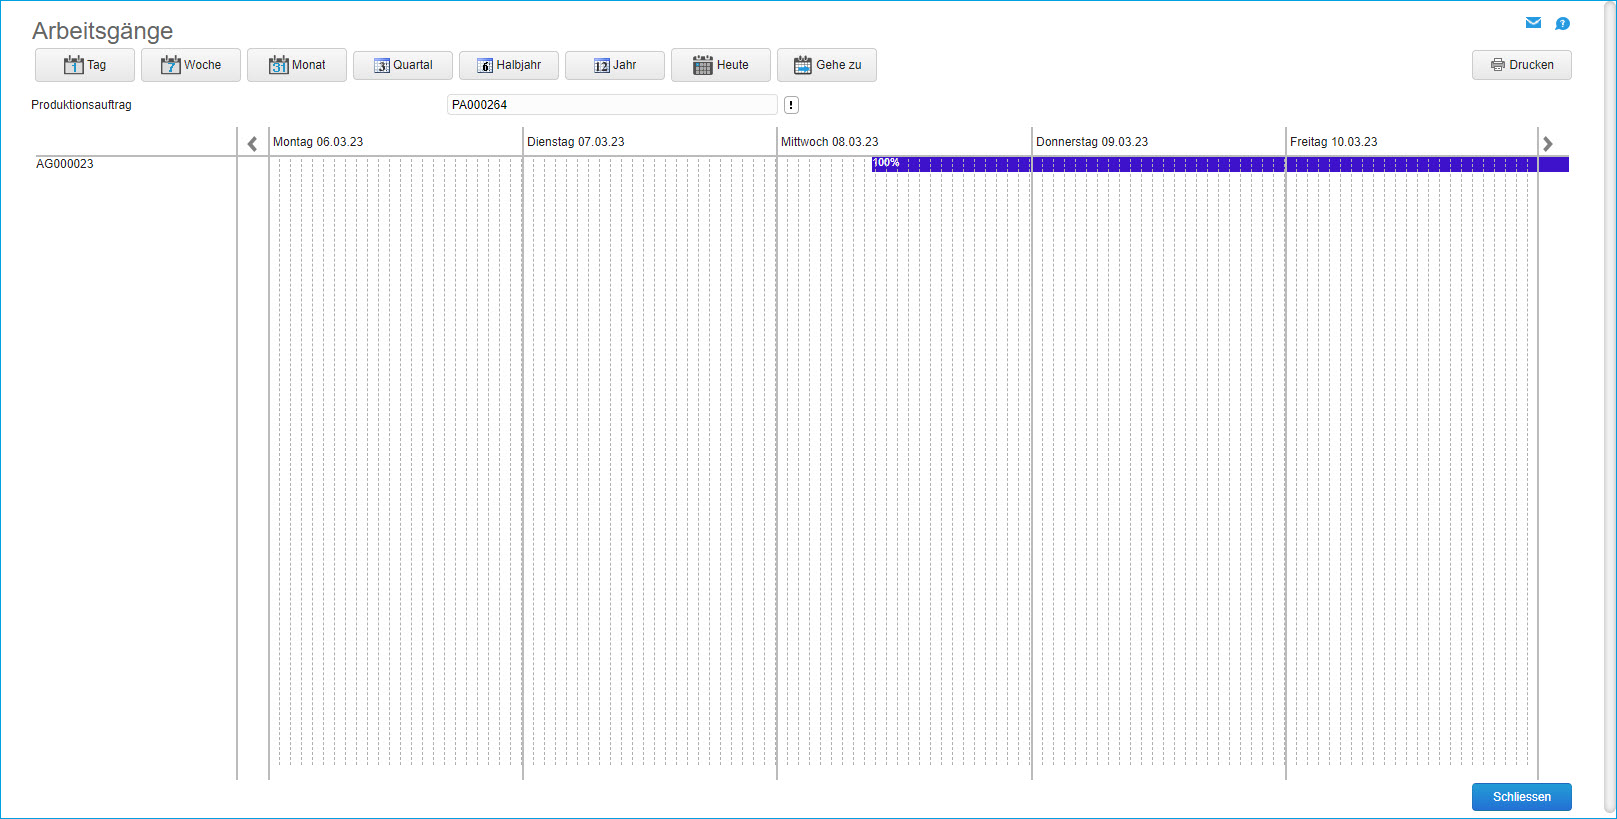Viewport: 1617px width, 819px height.
Task: Click the 100% progress bar of AG000023
Action: coord(1220,164)
